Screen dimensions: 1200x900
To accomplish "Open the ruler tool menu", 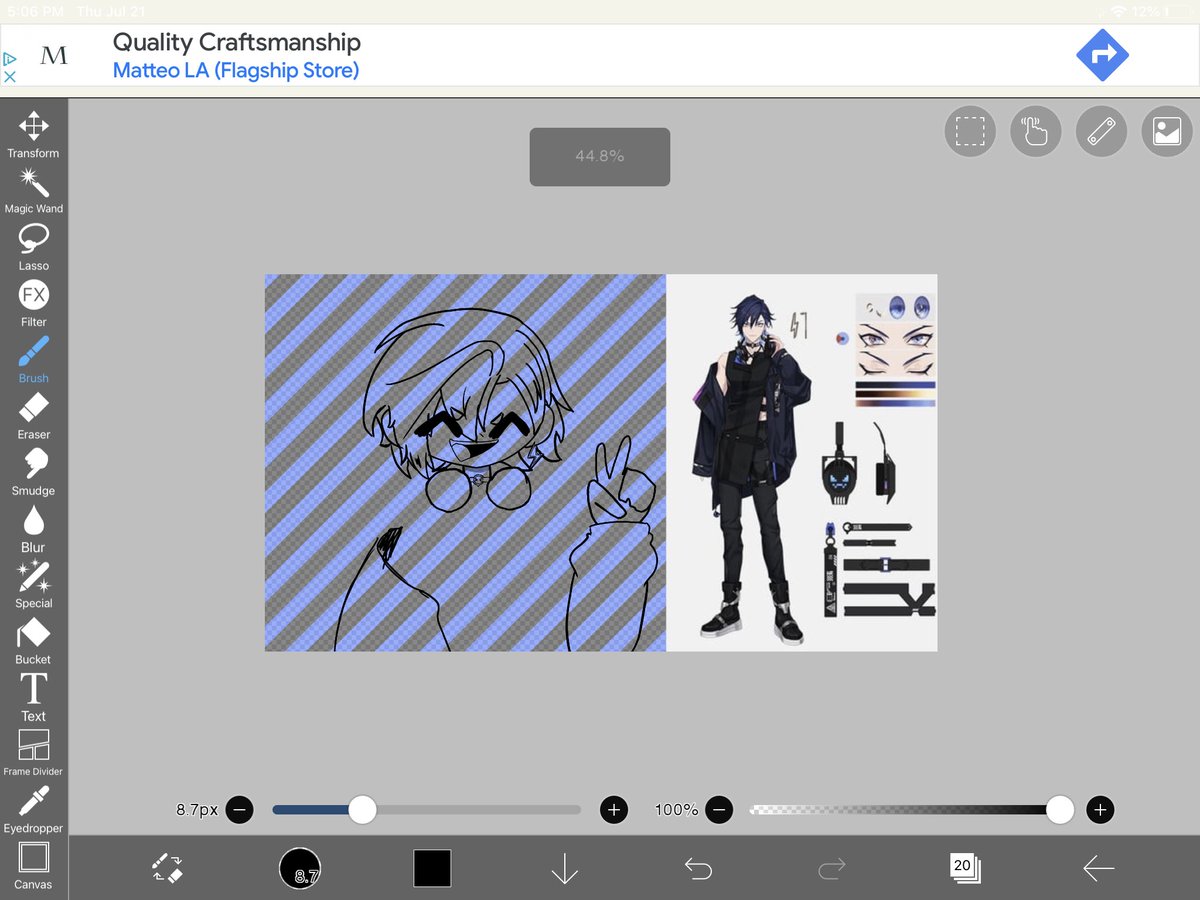I will [x=1101, y=131].
